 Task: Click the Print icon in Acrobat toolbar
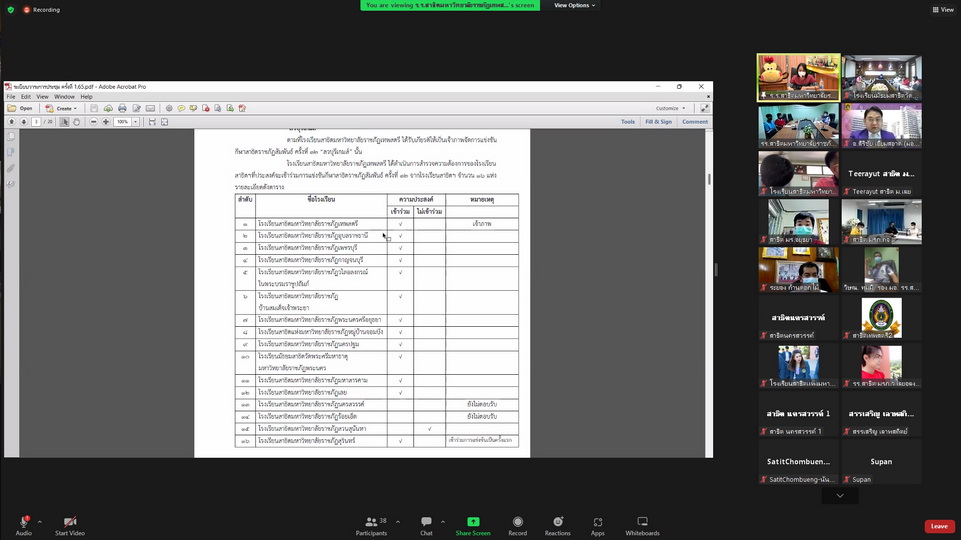(x=122, y=108)
